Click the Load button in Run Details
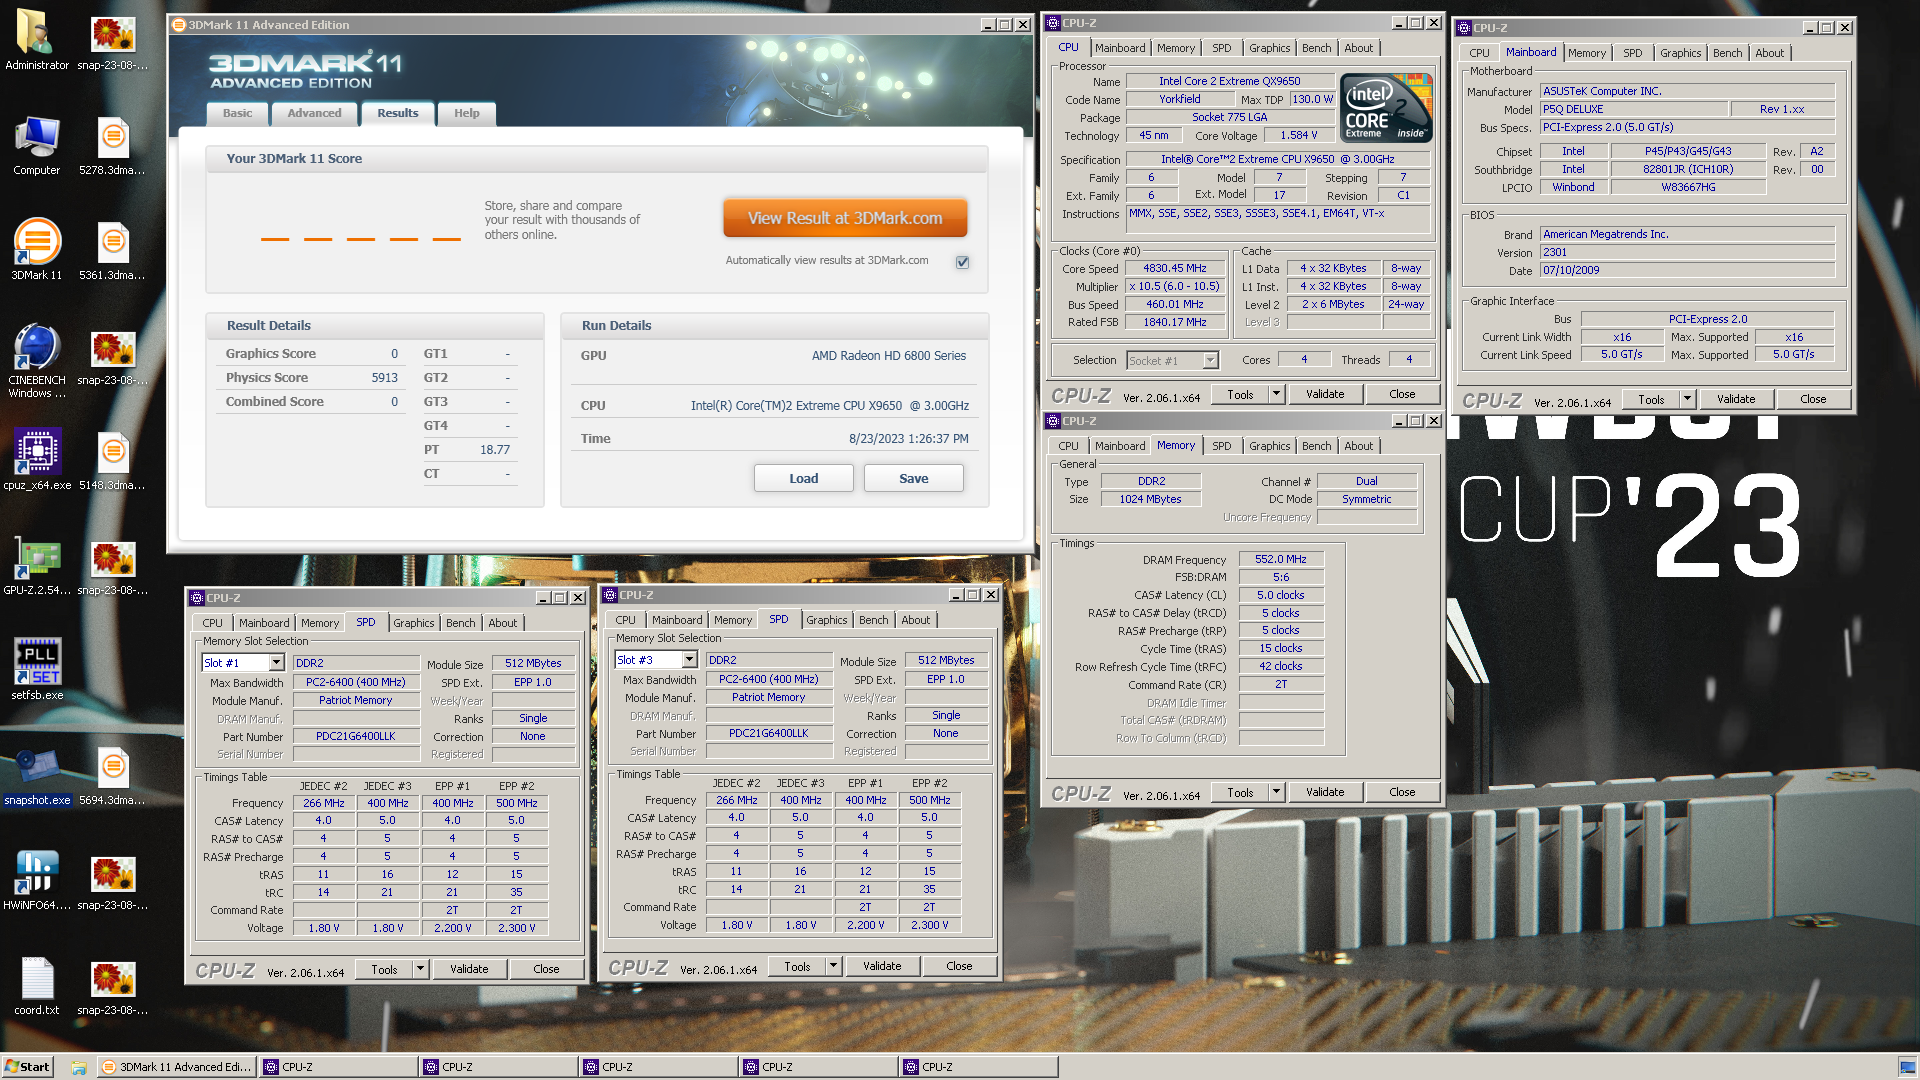Viewport: 1920px width, 1080px height. coord(803,478)
